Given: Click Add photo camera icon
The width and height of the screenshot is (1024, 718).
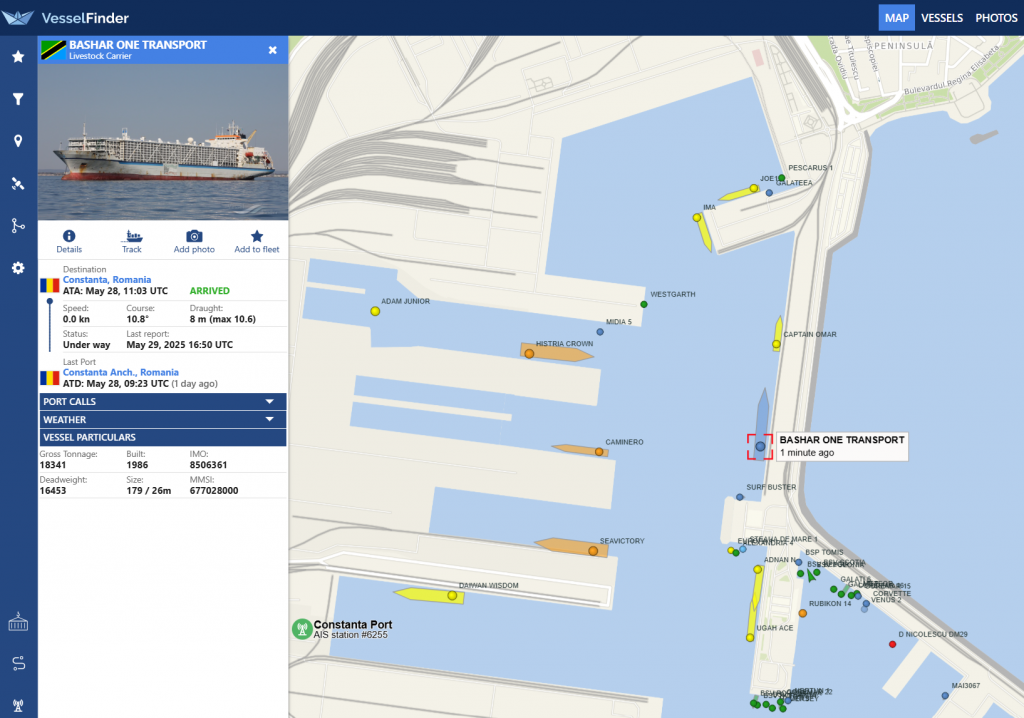Looking at the screenshot, I should point(194,240).
